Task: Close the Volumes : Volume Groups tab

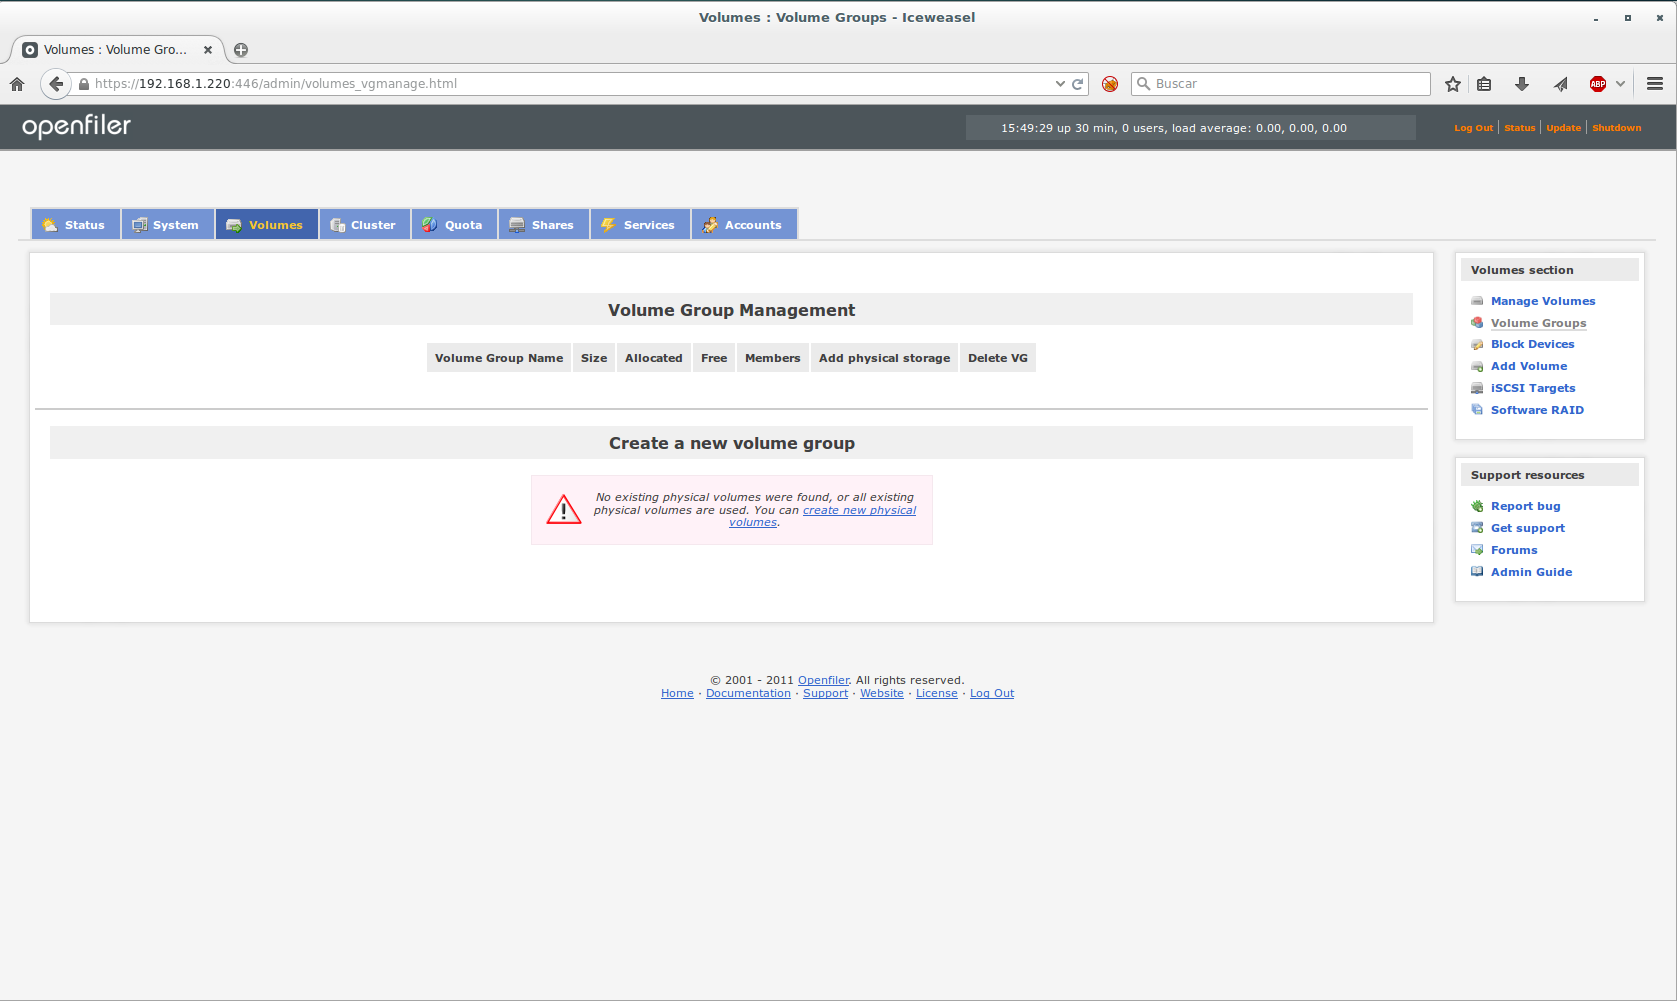Action: coord(208,50)
